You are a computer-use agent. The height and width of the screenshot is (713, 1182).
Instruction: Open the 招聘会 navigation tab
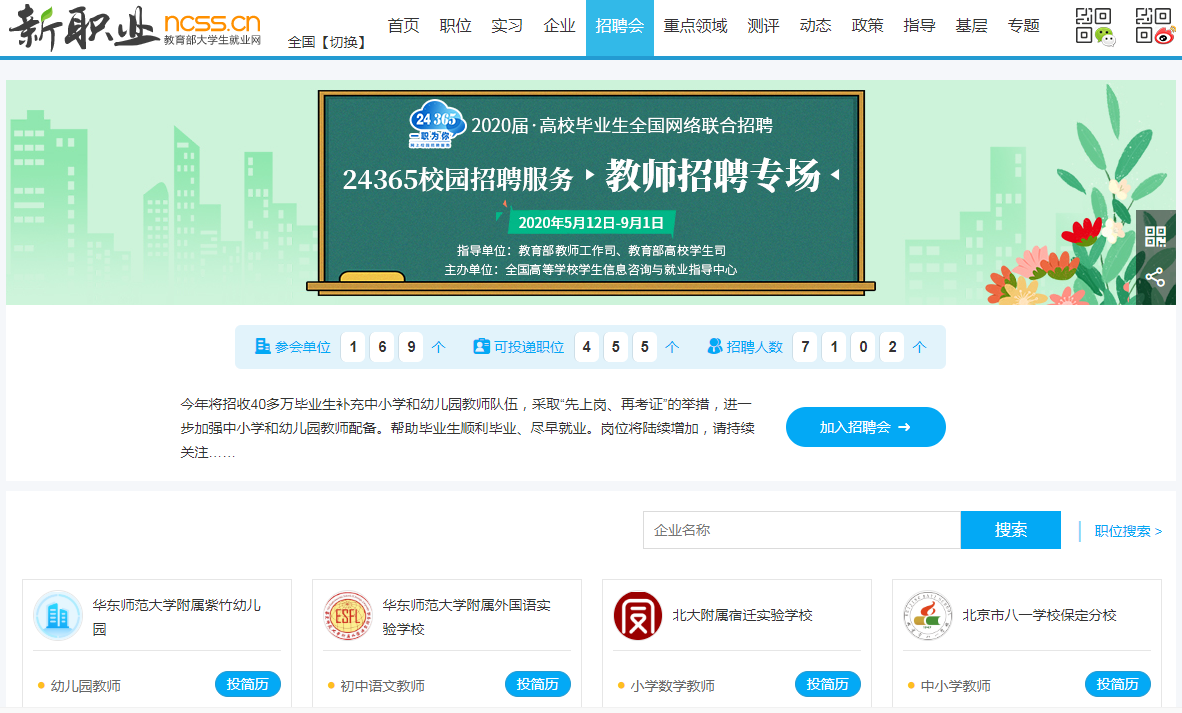pyautogui.click(x=619, y=27)
